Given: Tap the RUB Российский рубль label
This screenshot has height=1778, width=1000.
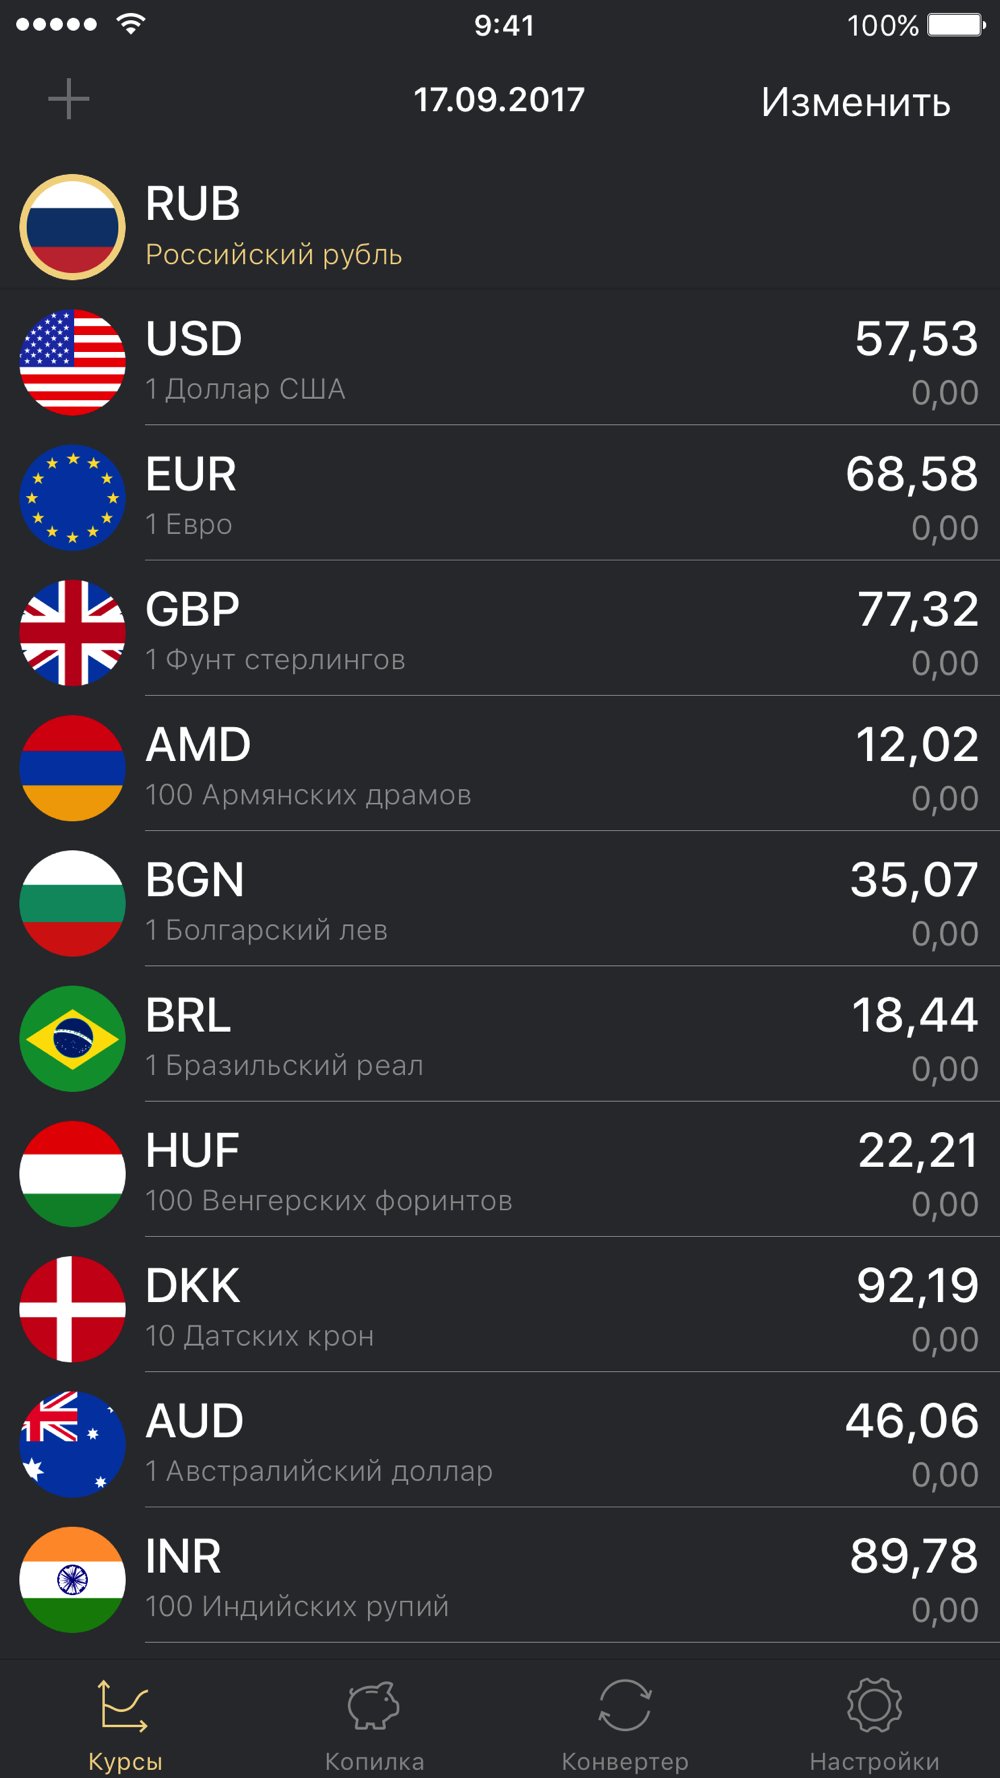Looking at the screenshot, I should [273, 227].
